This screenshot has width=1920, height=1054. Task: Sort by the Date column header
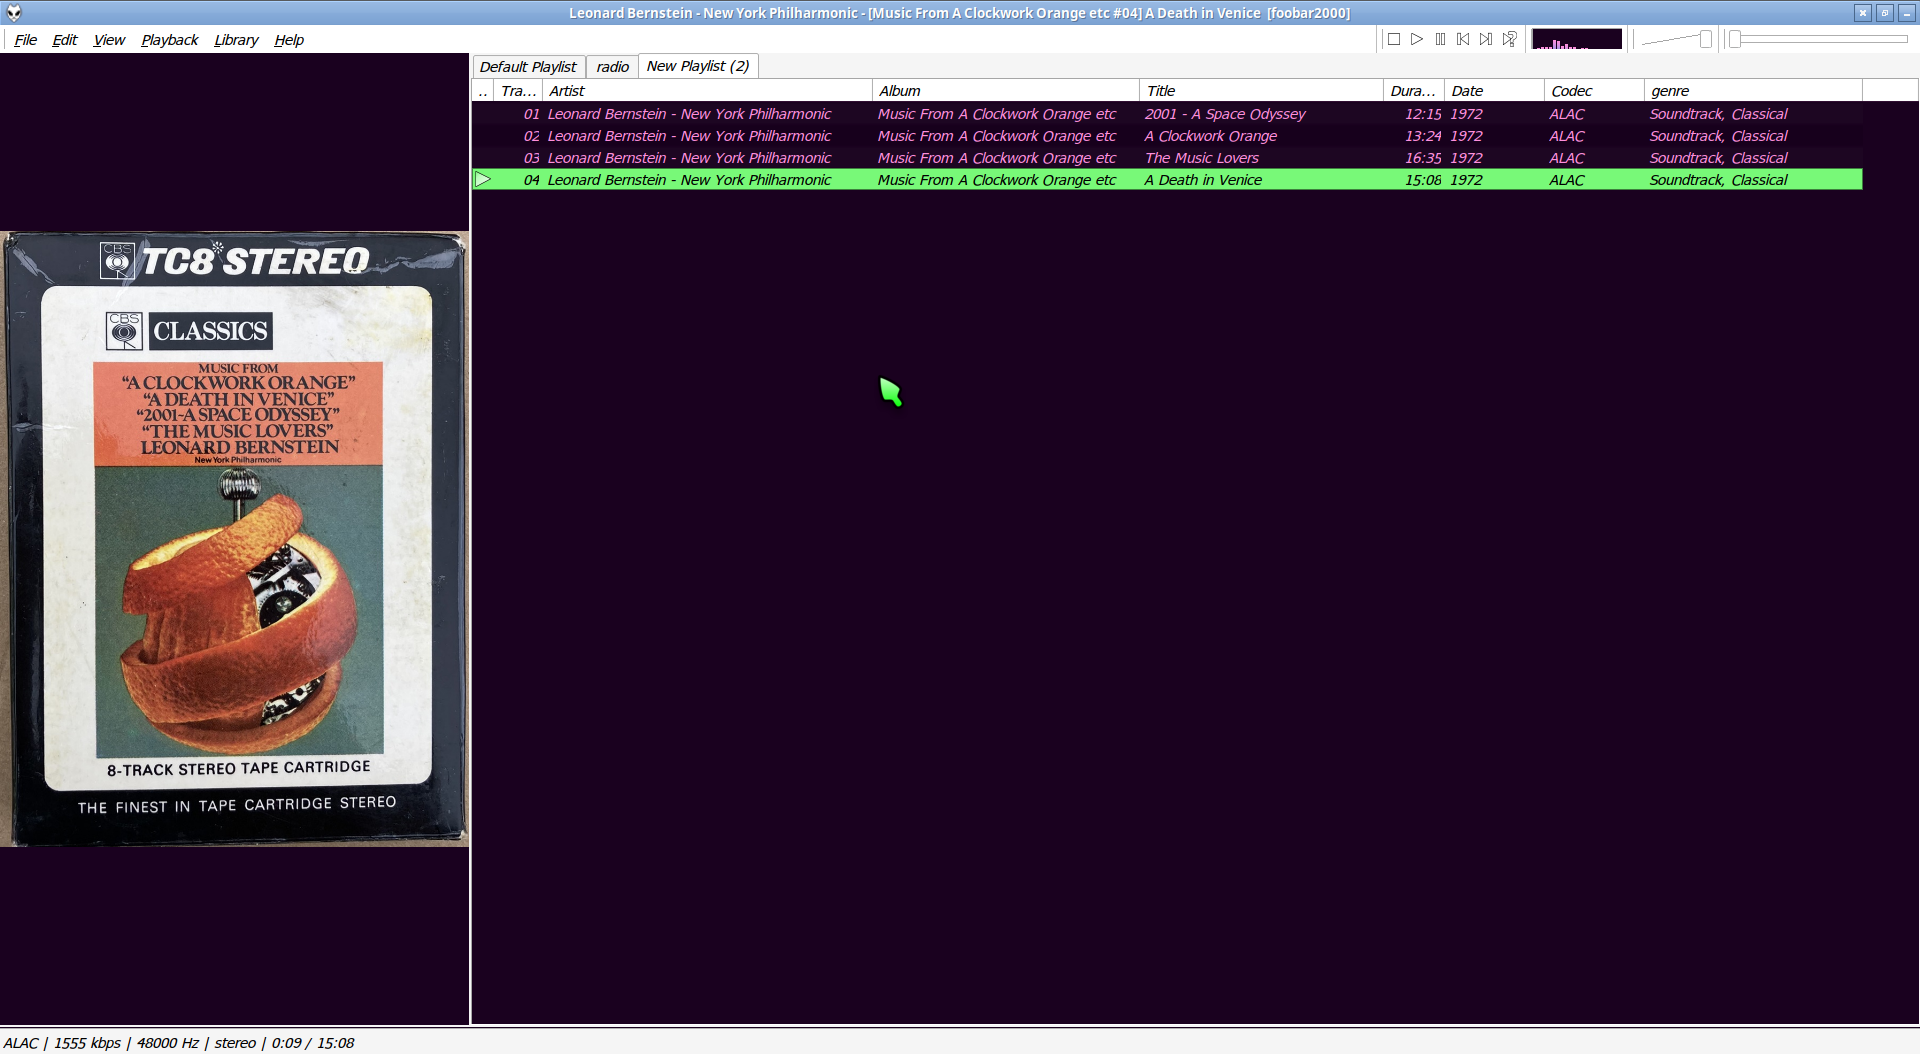1494,91
